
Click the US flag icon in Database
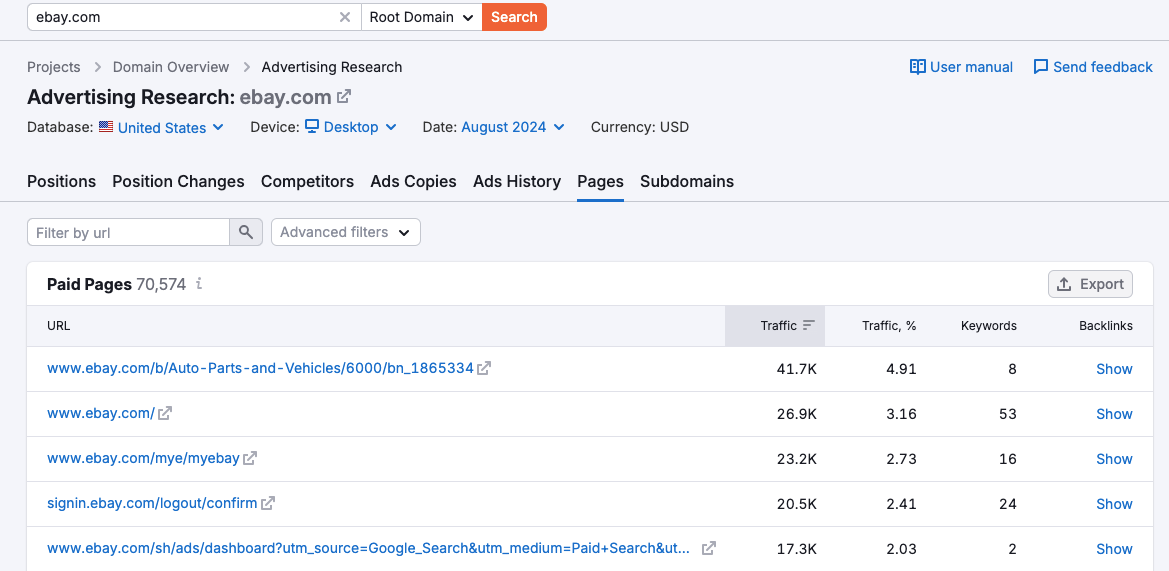click(106, 127)
